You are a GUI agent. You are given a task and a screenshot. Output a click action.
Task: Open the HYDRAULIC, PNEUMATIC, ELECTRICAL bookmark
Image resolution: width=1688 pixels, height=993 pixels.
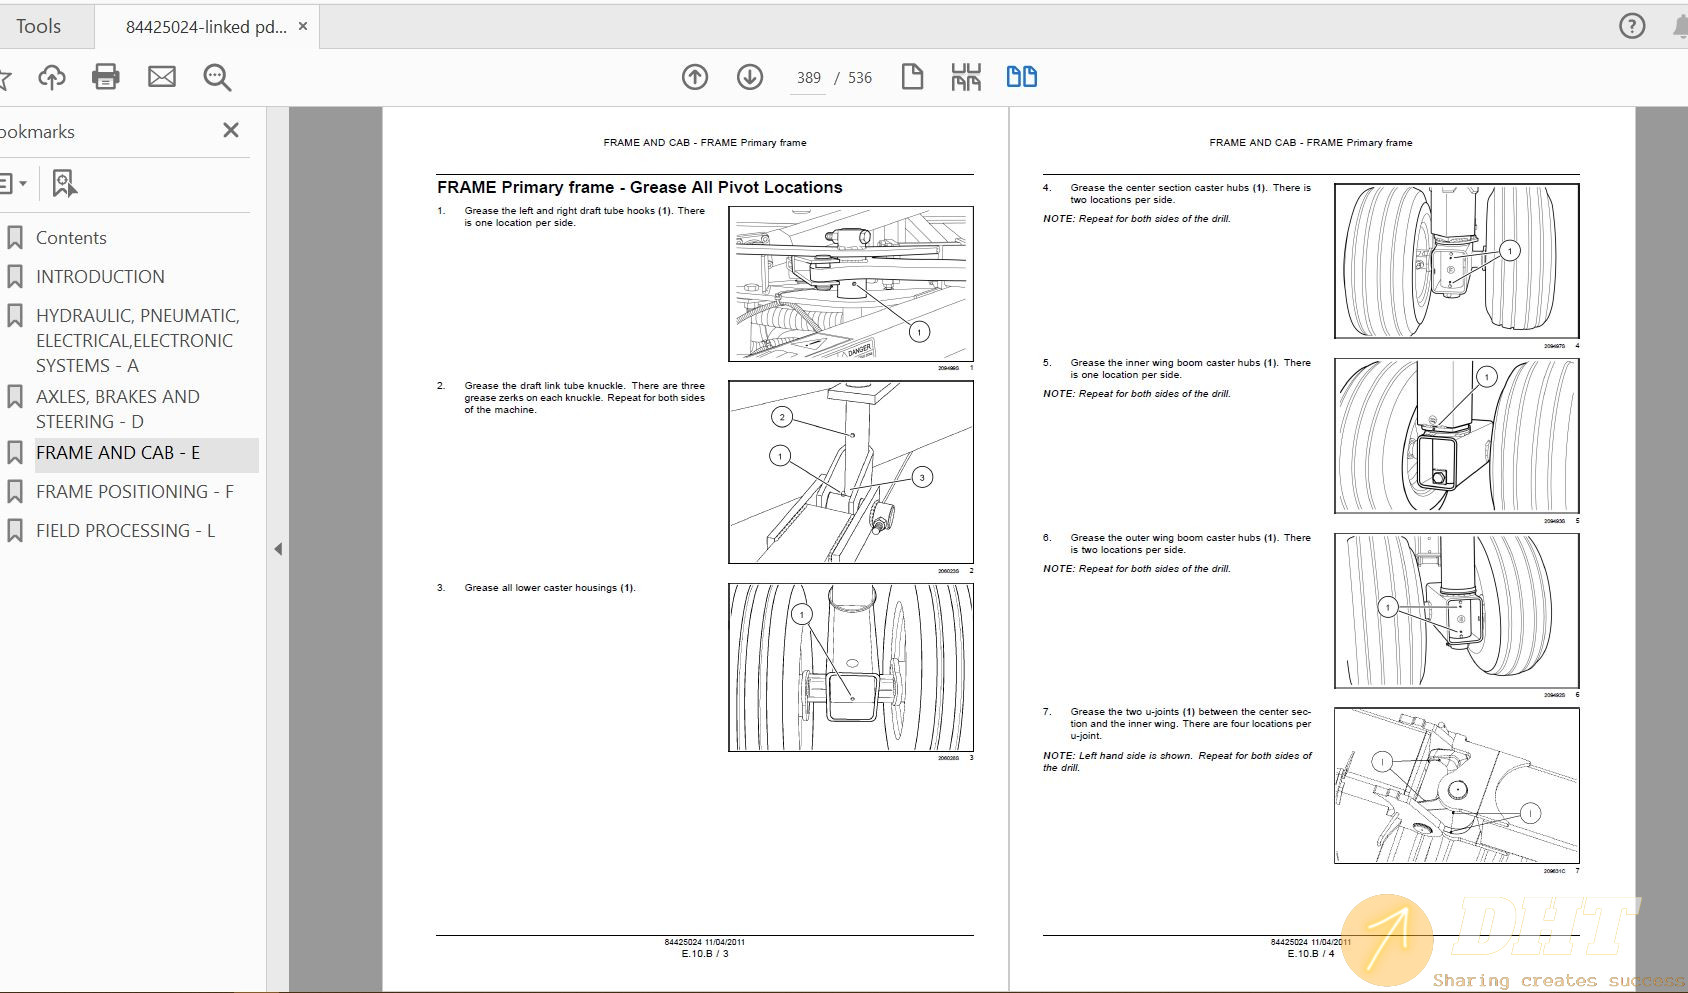[x=138, y=341]
